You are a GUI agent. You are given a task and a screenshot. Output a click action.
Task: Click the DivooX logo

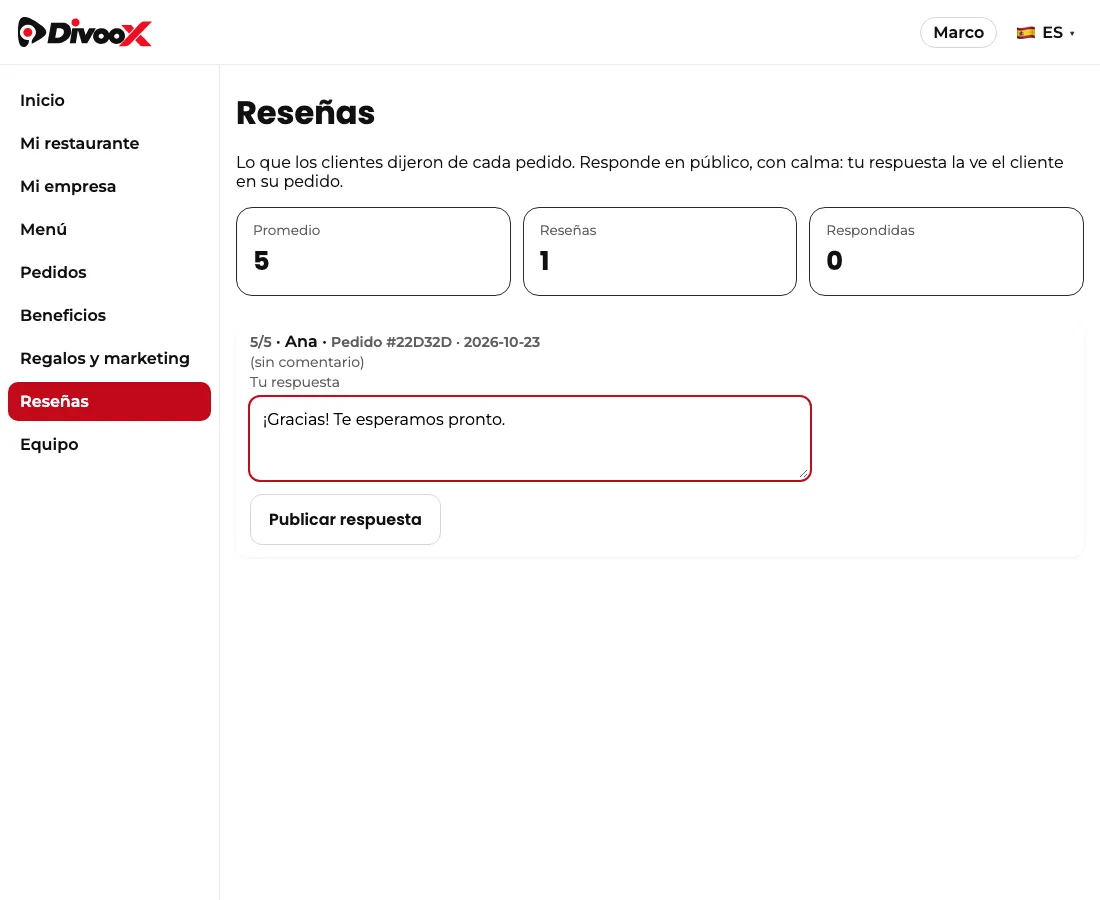point(84,32)
